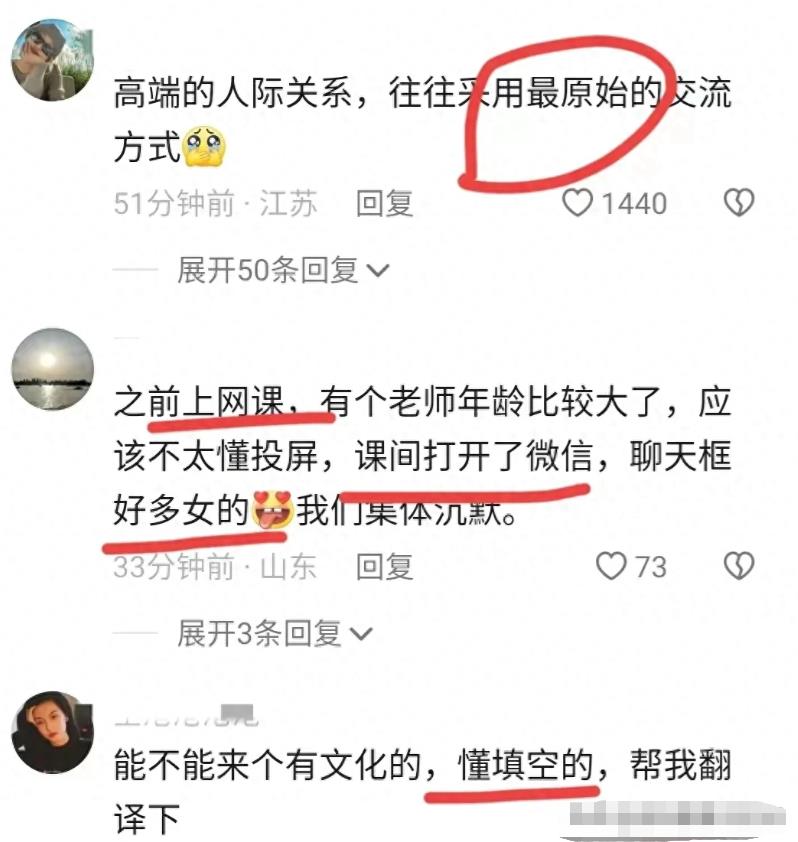This screenshot has height=842, width=798.
Task: Open blurred username of third commenter
Action: 186,715
